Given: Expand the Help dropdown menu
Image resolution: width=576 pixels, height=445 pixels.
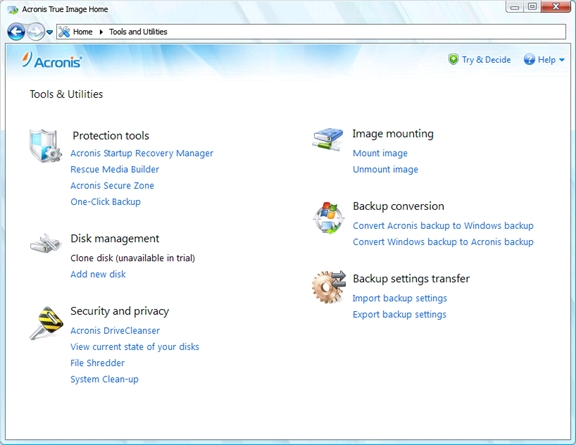Looking at the screenshot, I should (562, 60).
